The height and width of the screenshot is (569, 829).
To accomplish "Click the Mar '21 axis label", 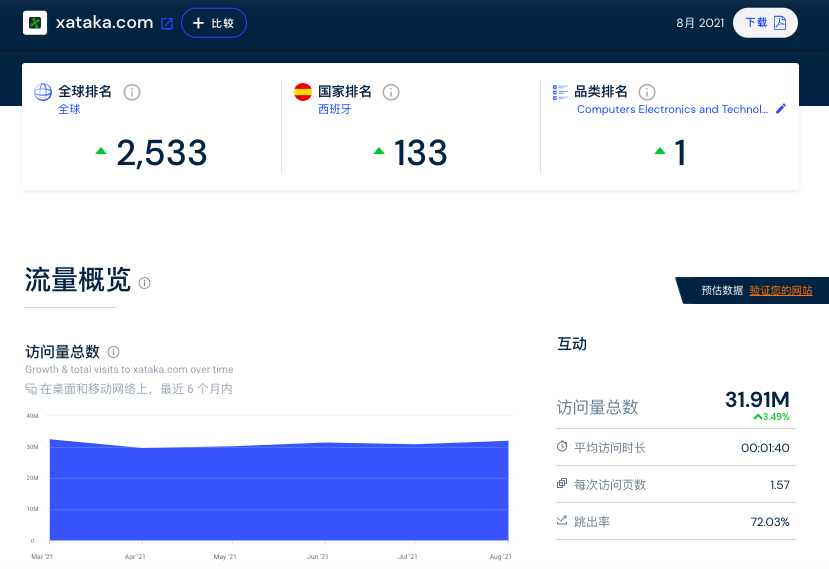I will [x=42, y=556].
